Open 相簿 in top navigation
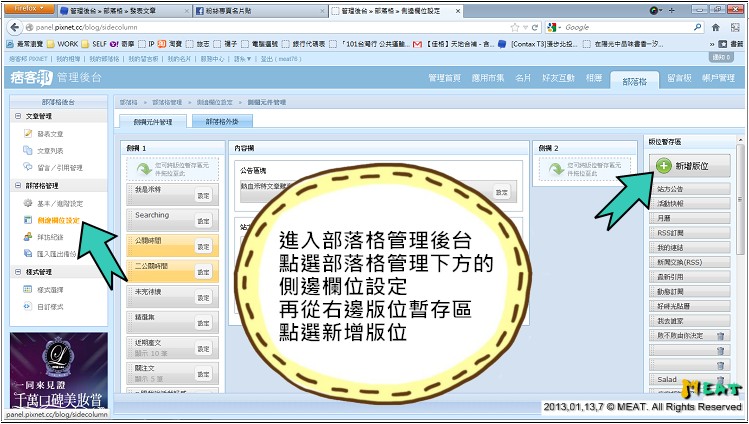The height and width of the screenshot is (424, 749). tap(594, 78)
